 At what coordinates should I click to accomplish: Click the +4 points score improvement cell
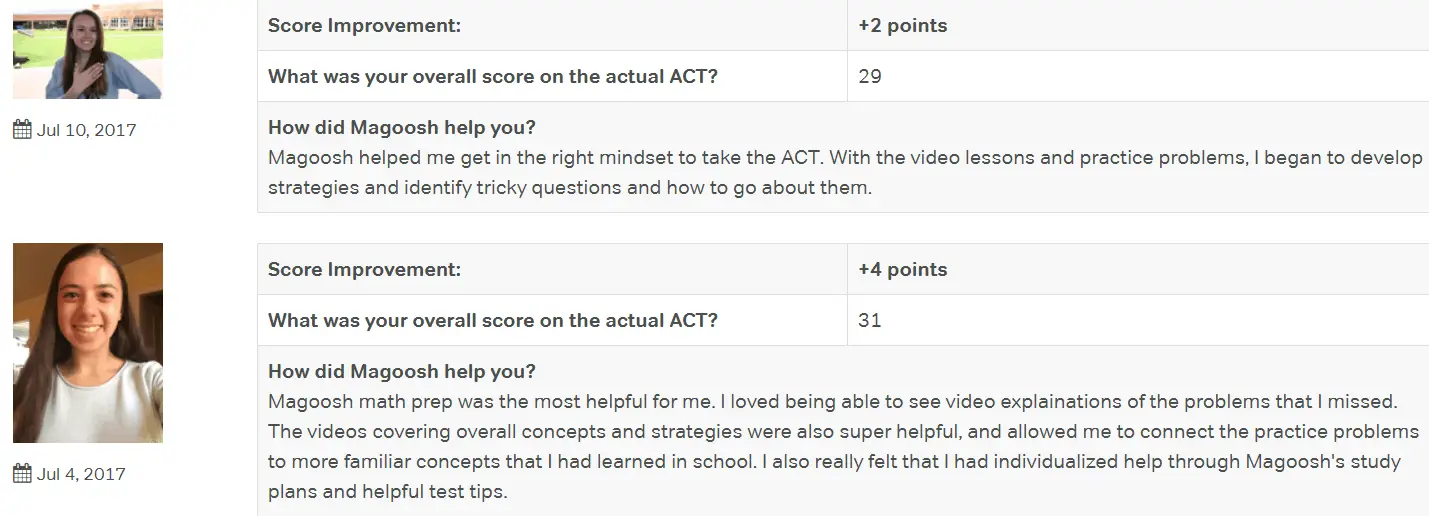1138,269
